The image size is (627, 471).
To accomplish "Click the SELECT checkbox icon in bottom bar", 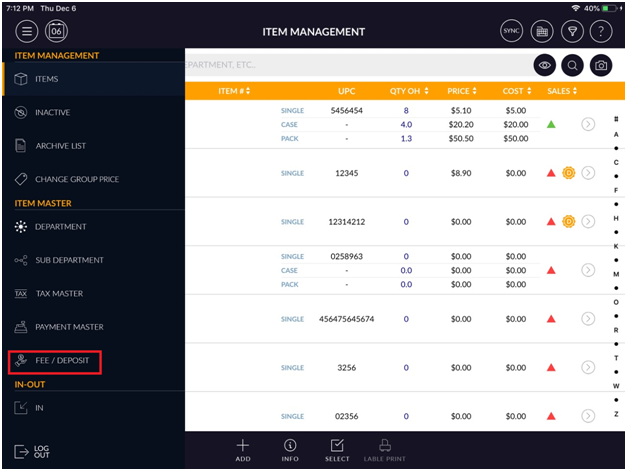I will coord(337,449).
